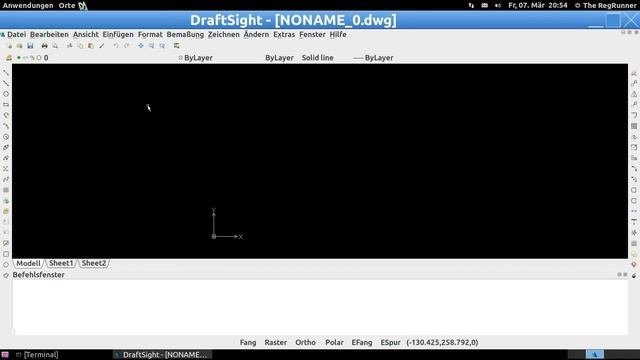The image size is (640, 360).
Task: Switch to the Modell tab
Action: [28, 263]
